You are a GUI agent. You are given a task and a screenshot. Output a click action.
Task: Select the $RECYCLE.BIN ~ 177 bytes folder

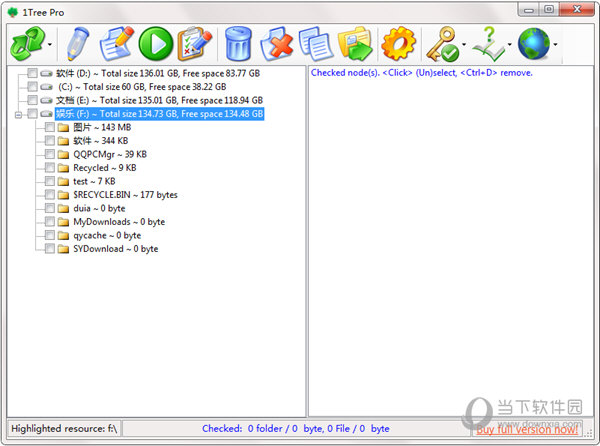[x=126, y=195]
